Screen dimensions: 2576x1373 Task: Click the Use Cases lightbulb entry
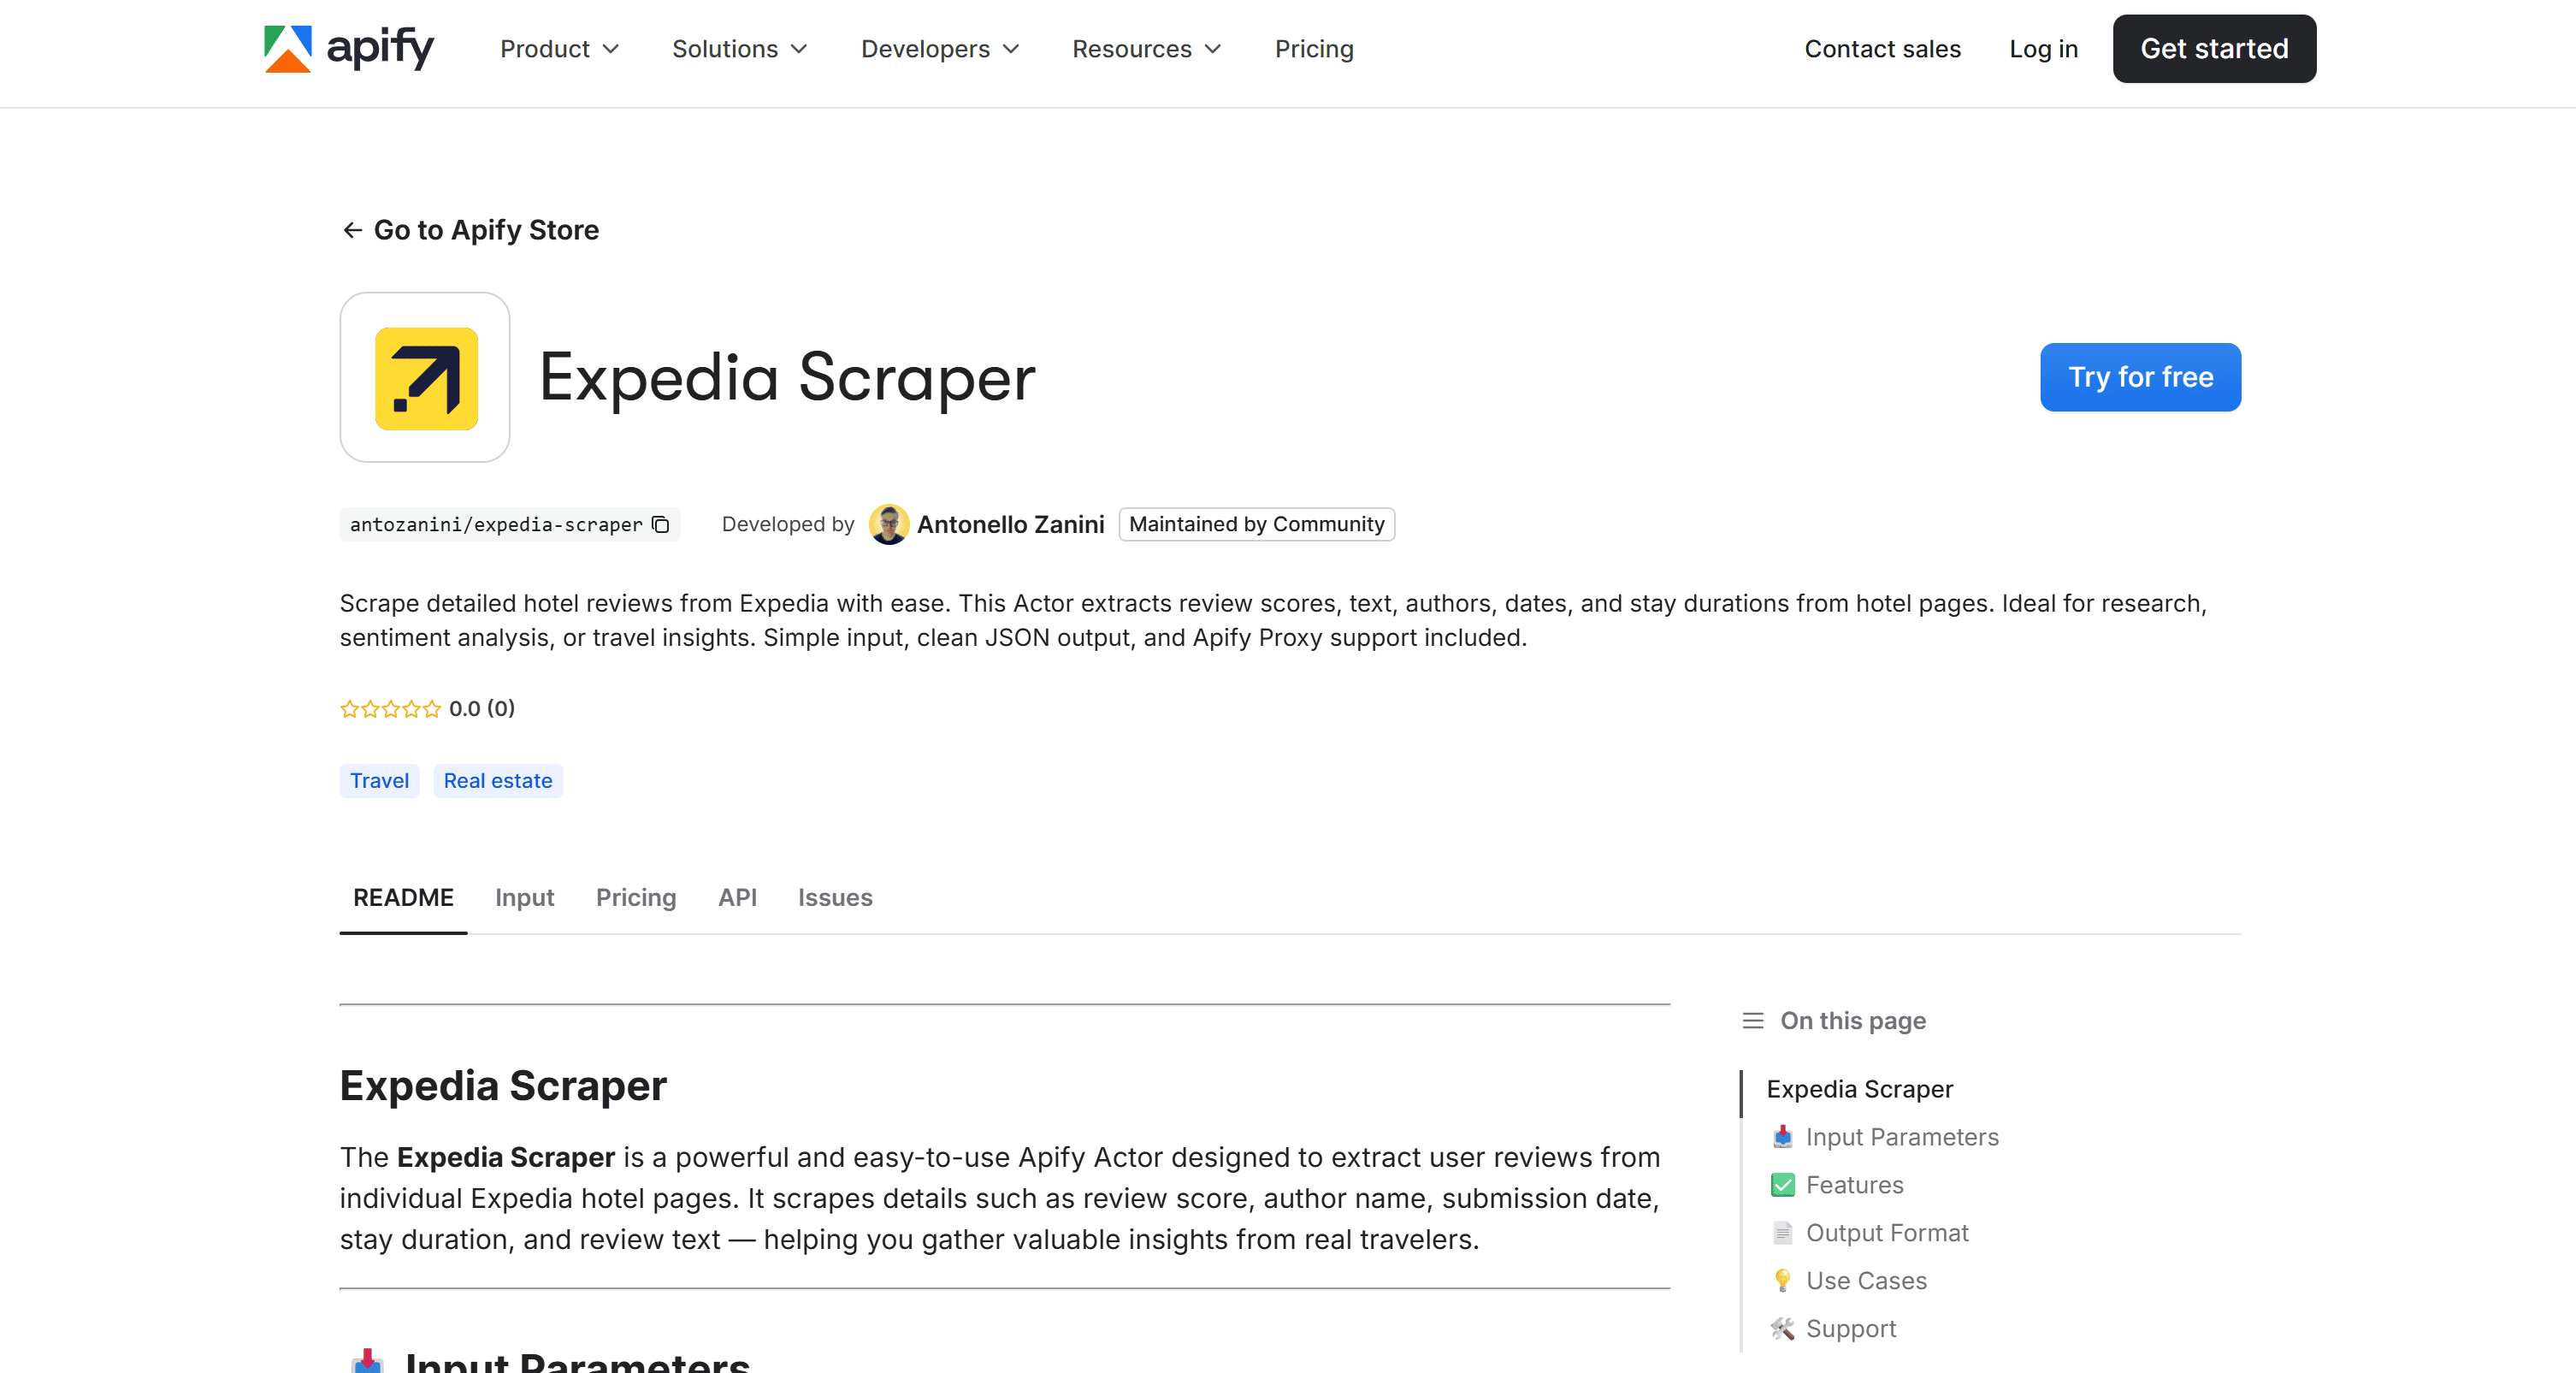(x=1866, y=1281)
